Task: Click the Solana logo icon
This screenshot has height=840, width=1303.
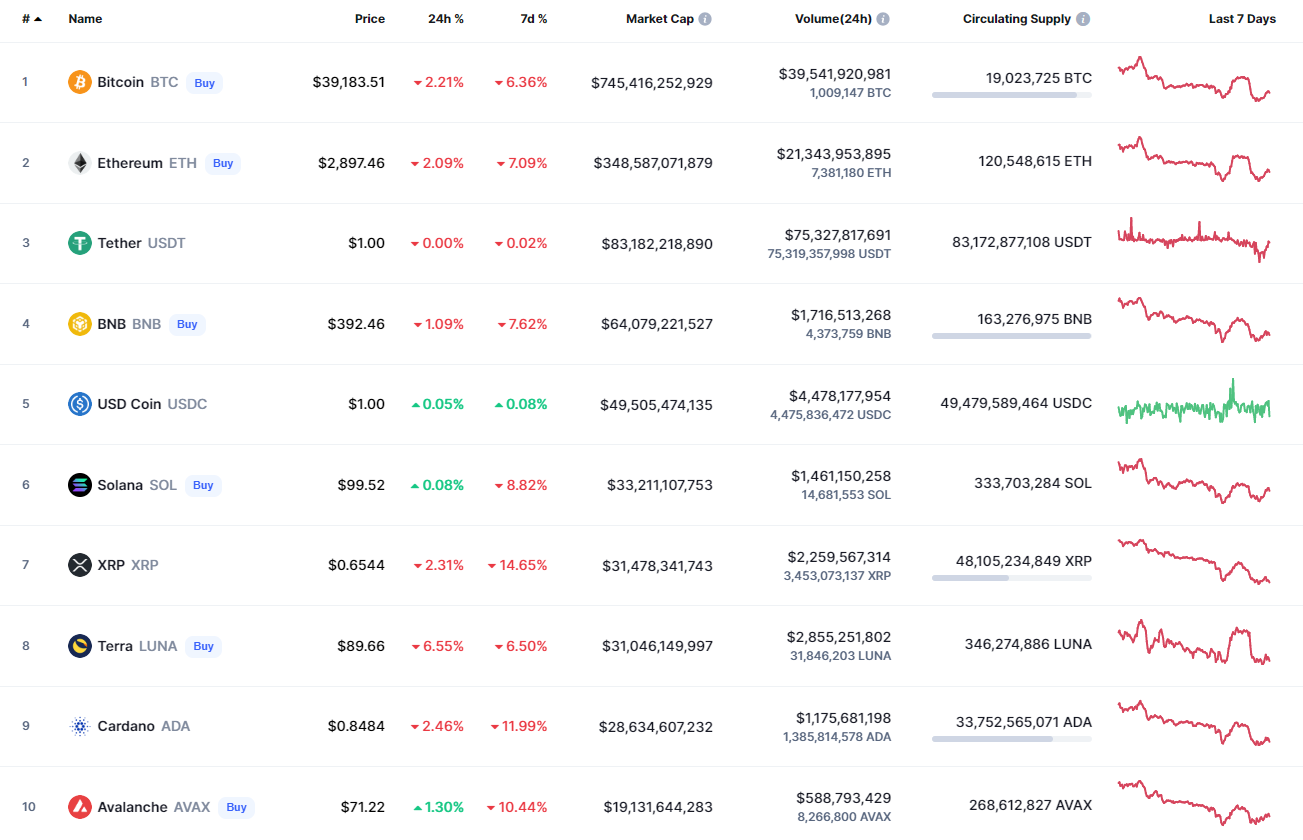Action: point(80,485)
